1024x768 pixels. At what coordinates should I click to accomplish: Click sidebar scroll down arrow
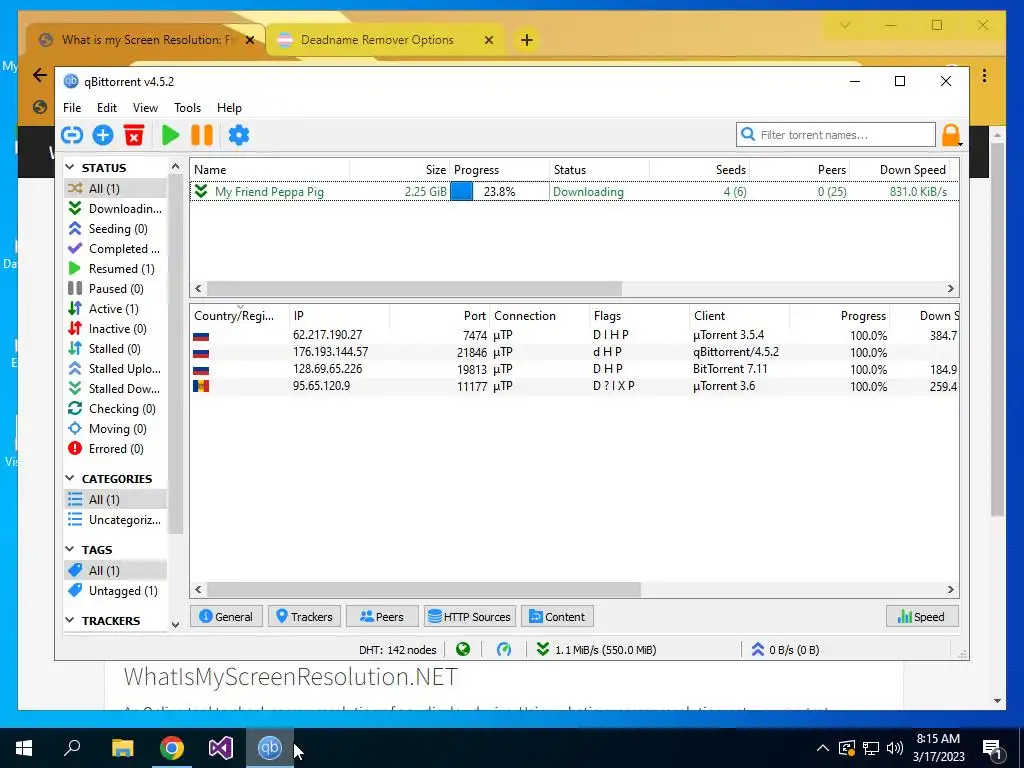tap(175, 624)
